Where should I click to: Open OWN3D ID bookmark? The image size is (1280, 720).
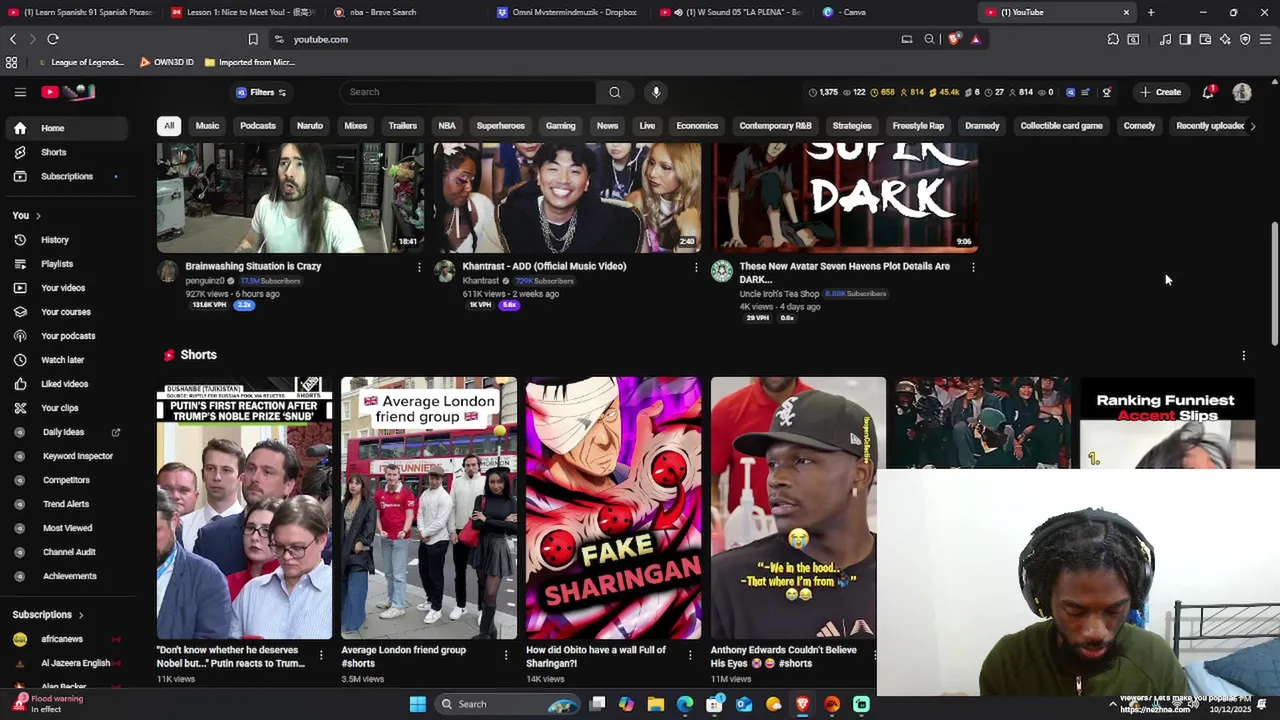(x=166, y=62)
